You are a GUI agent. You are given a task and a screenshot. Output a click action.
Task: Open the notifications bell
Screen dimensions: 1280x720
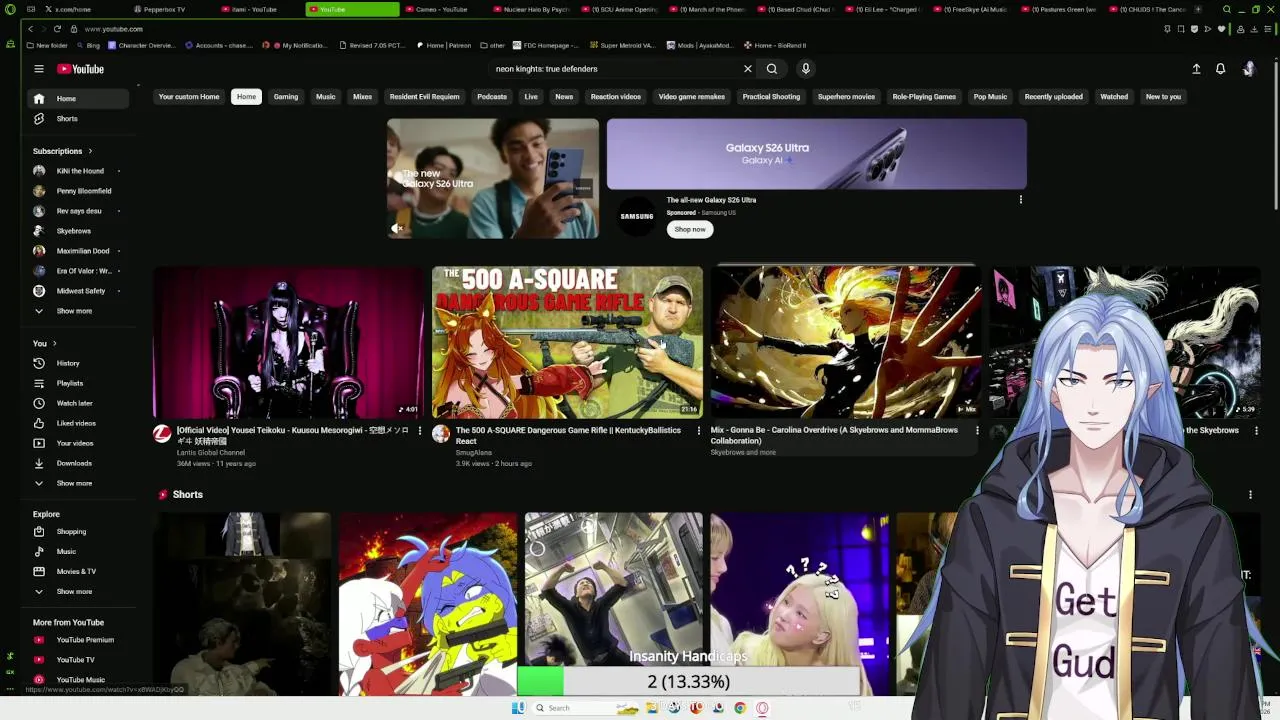point(1220,69)
